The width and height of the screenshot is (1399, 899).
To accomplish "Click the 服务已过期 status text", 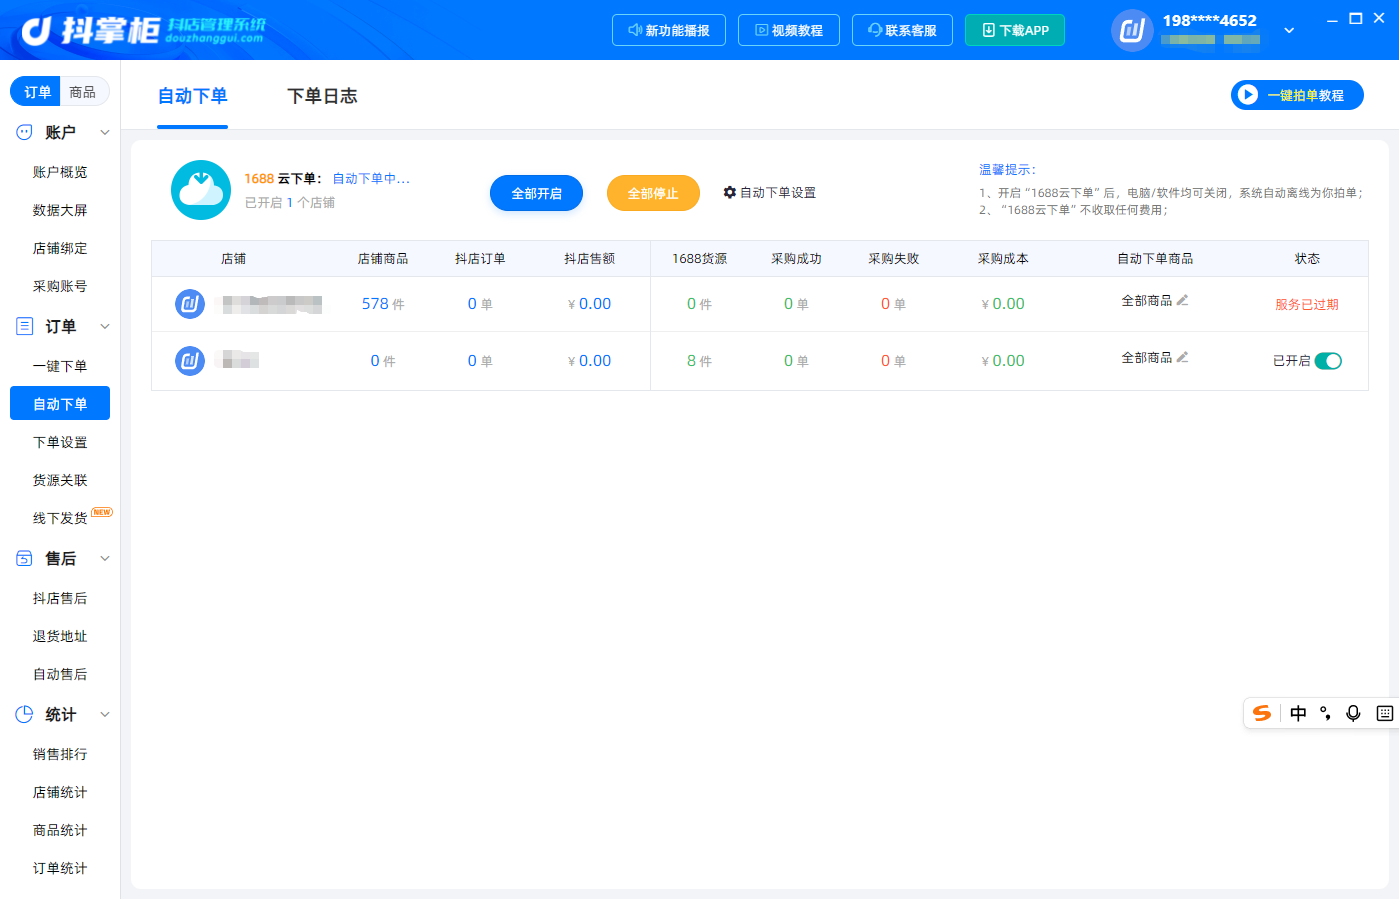I will point(1307,304).
